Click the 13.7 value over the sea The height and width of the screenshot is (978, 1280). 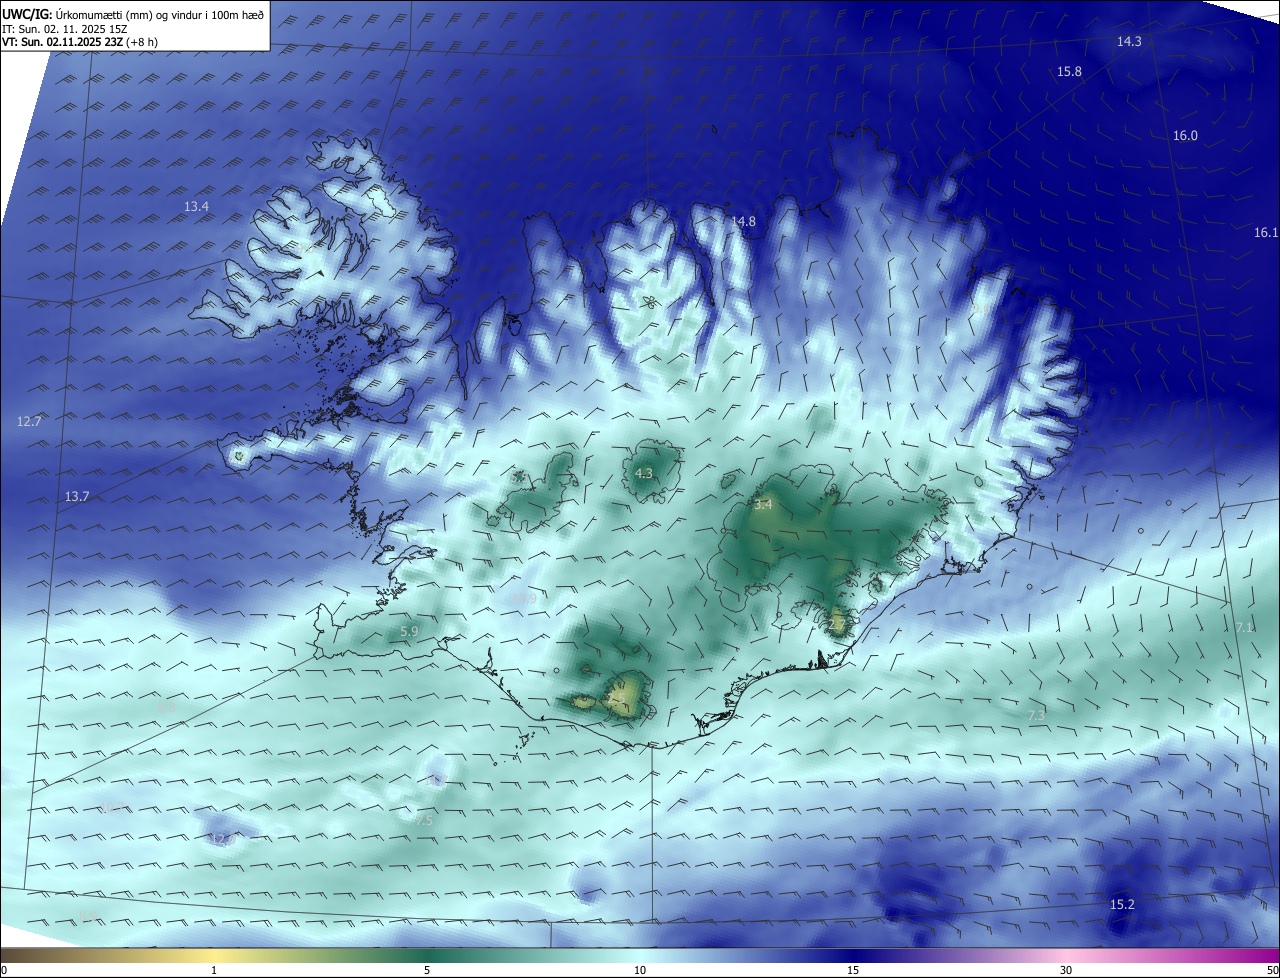click(x=77, y=497)
